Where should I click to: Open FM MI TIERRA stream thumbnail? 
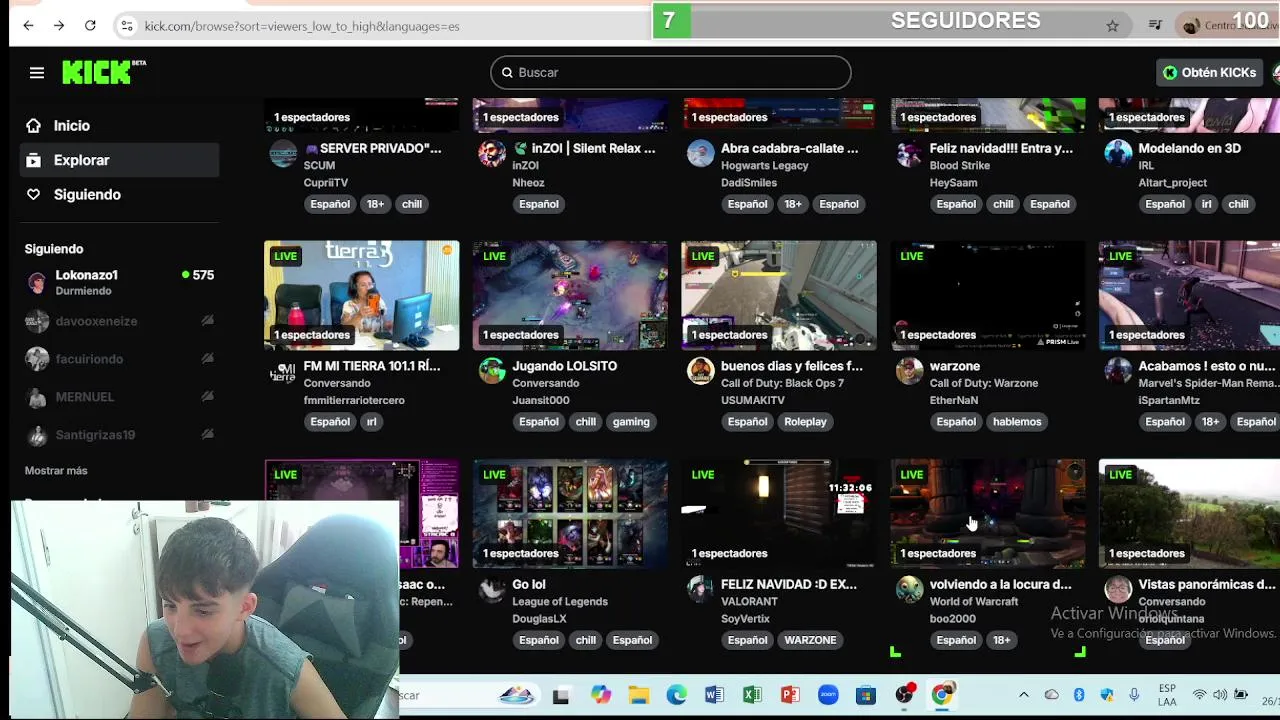coord(362,295)
